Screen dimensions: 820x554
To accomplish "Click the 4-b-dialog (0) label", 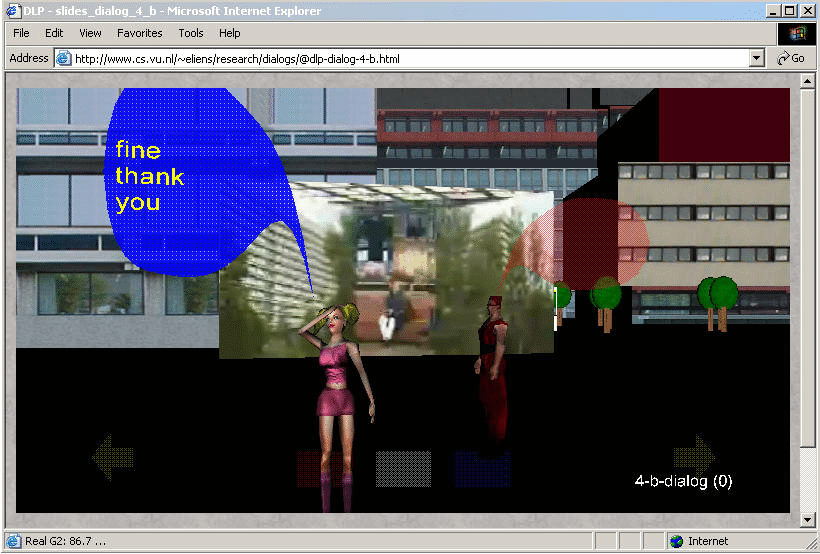I will (x=683, y=481).
